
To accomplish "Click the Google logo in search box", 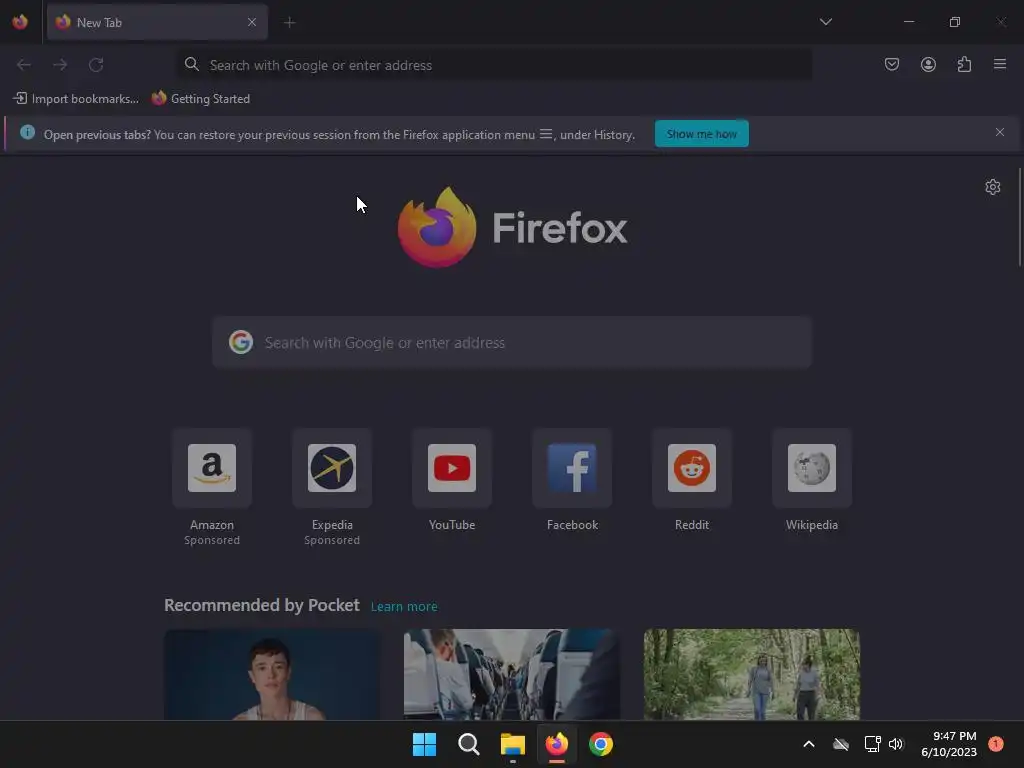I will tap(241, 342).
